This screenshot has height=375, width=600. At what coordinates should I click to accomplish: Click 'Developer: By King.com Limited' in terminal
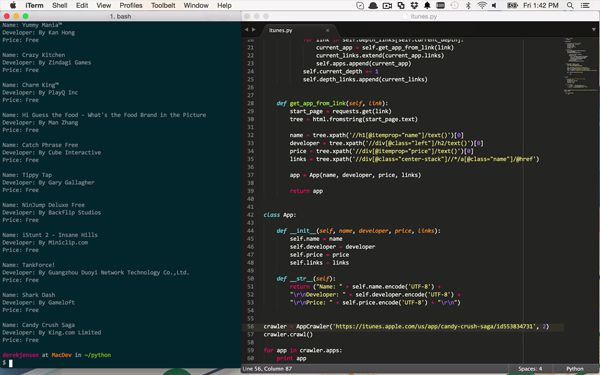pos(52,333)
